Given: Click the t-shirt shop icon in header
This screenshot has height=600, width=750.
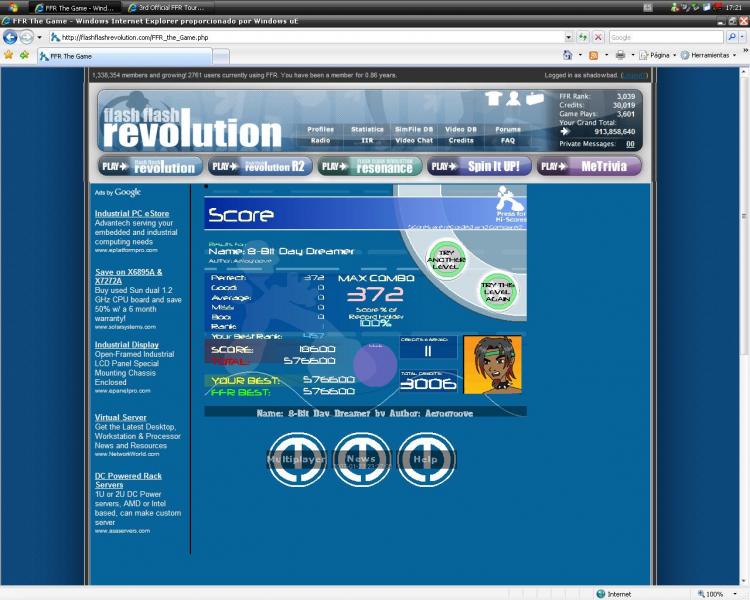Looking at the screenshot, I should point(493,98).
